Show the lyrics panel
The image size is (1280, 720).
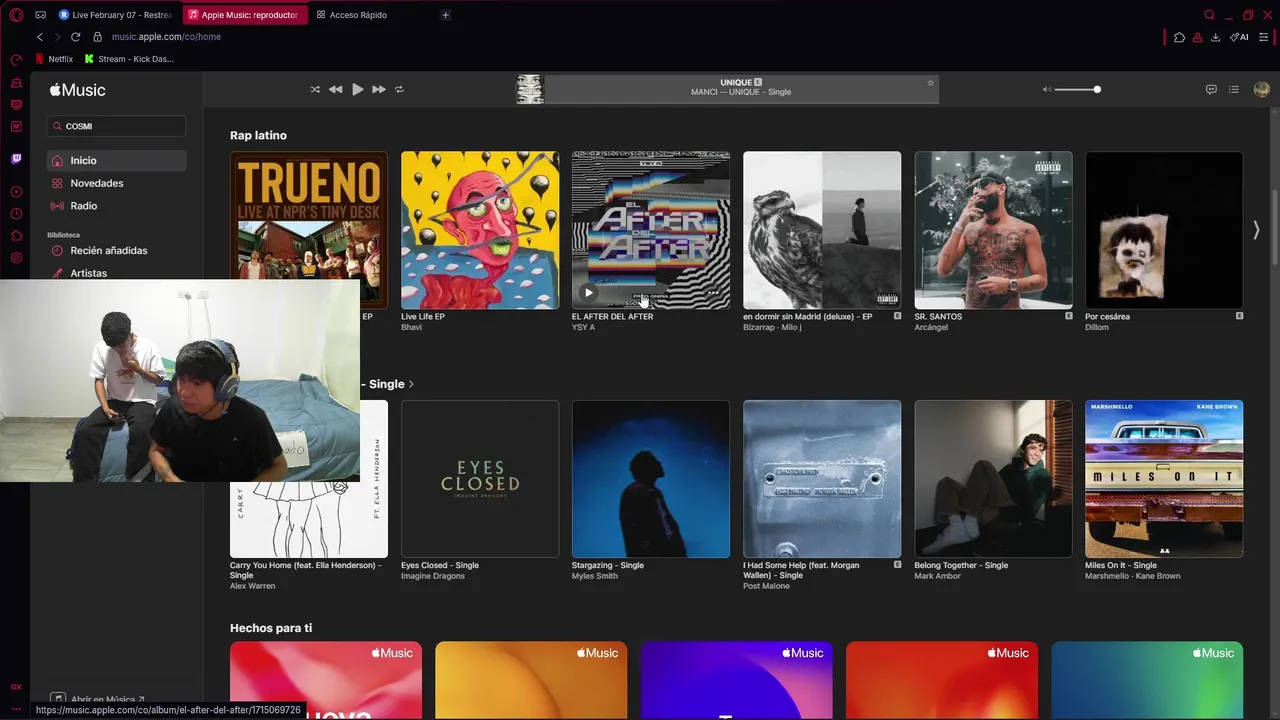[1211, 90]
